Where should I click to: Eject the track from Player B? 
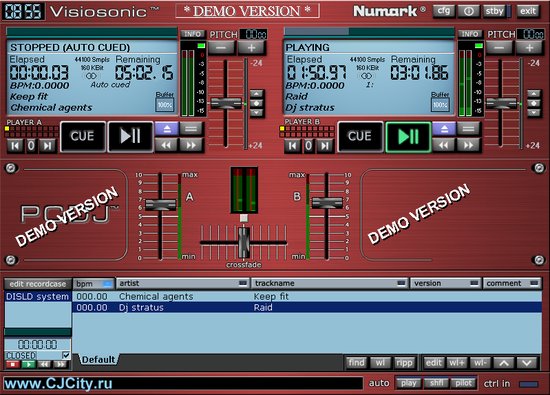tap(444, 129)
